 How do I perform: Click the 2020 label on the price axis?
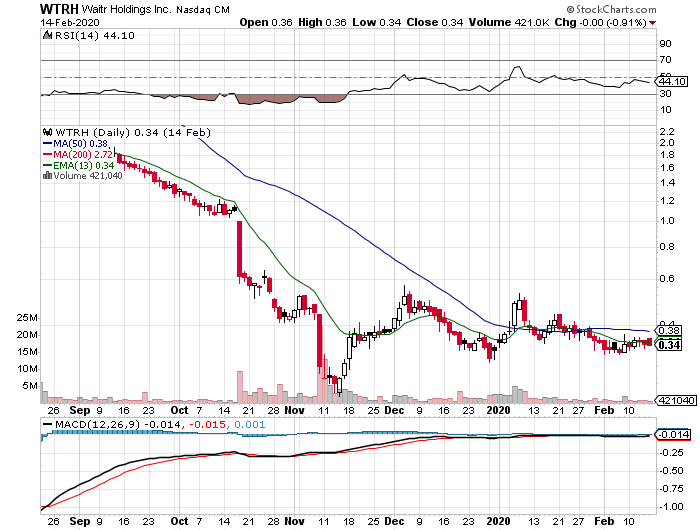click(x=497, y=409)
